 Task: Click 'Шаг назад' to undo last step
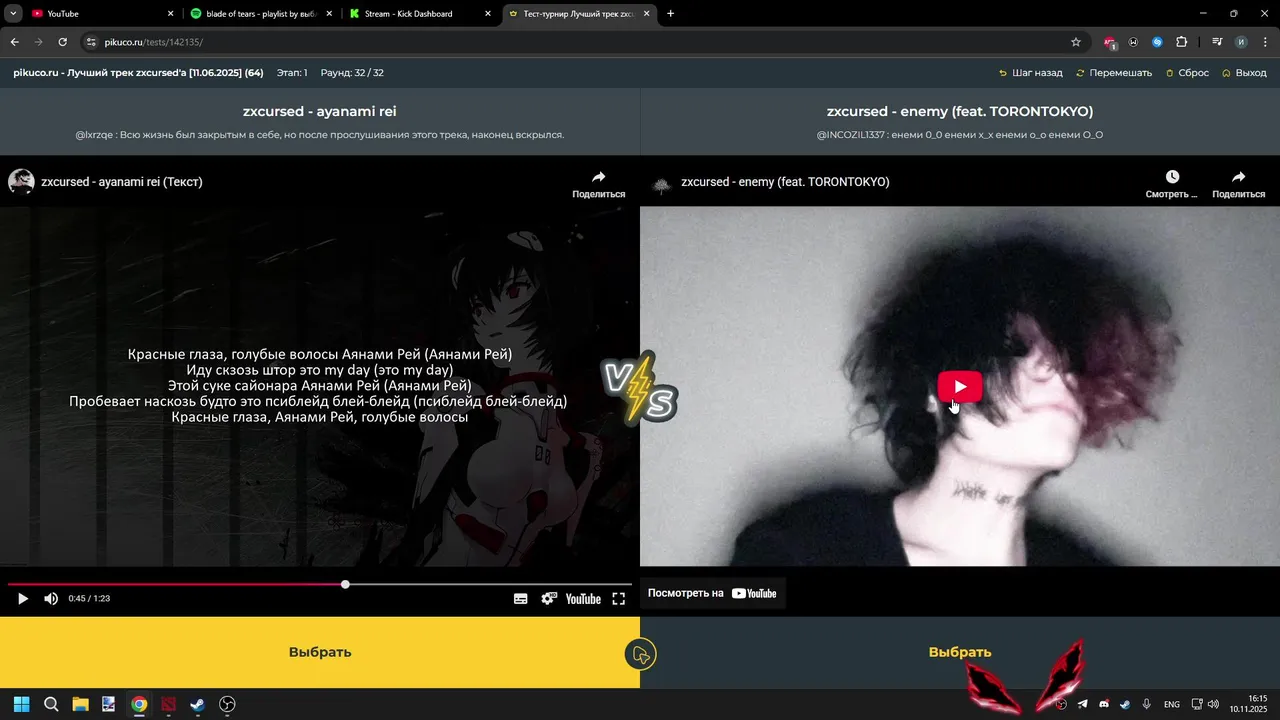[x=1031, y=73]
